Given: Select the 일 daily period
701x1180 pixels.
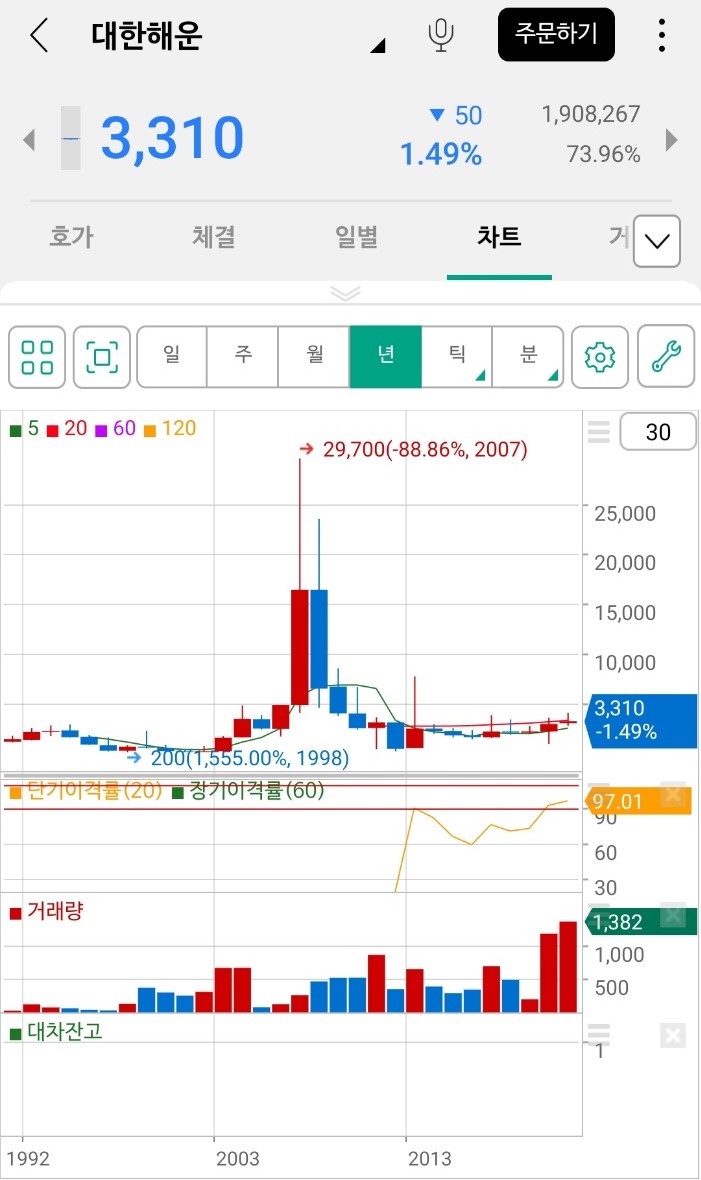Looking at the screenshot, I should (x=172, y=357).
